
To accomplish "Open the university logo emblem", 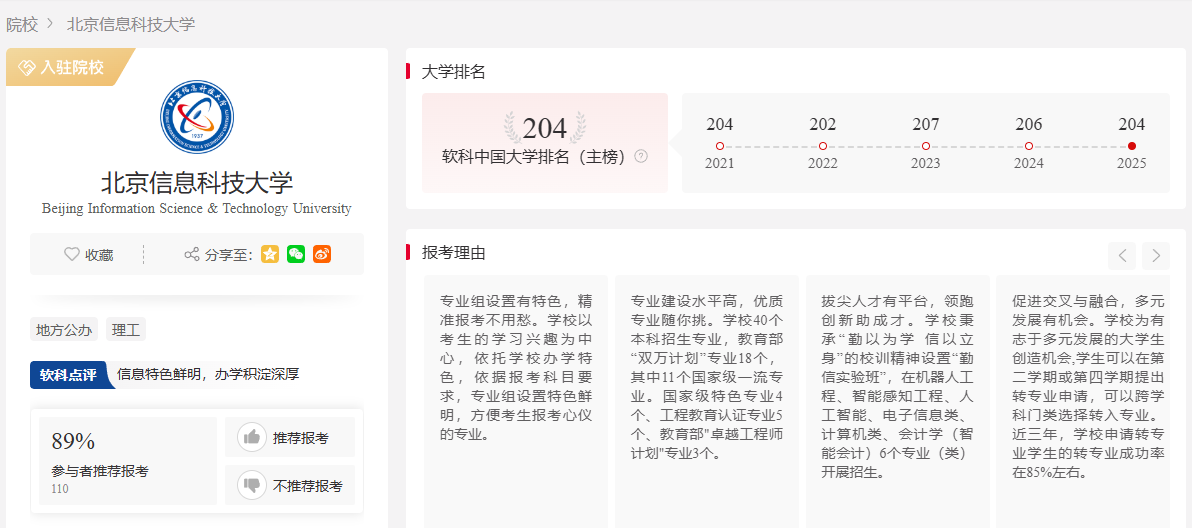I will [x=197, y=115].
